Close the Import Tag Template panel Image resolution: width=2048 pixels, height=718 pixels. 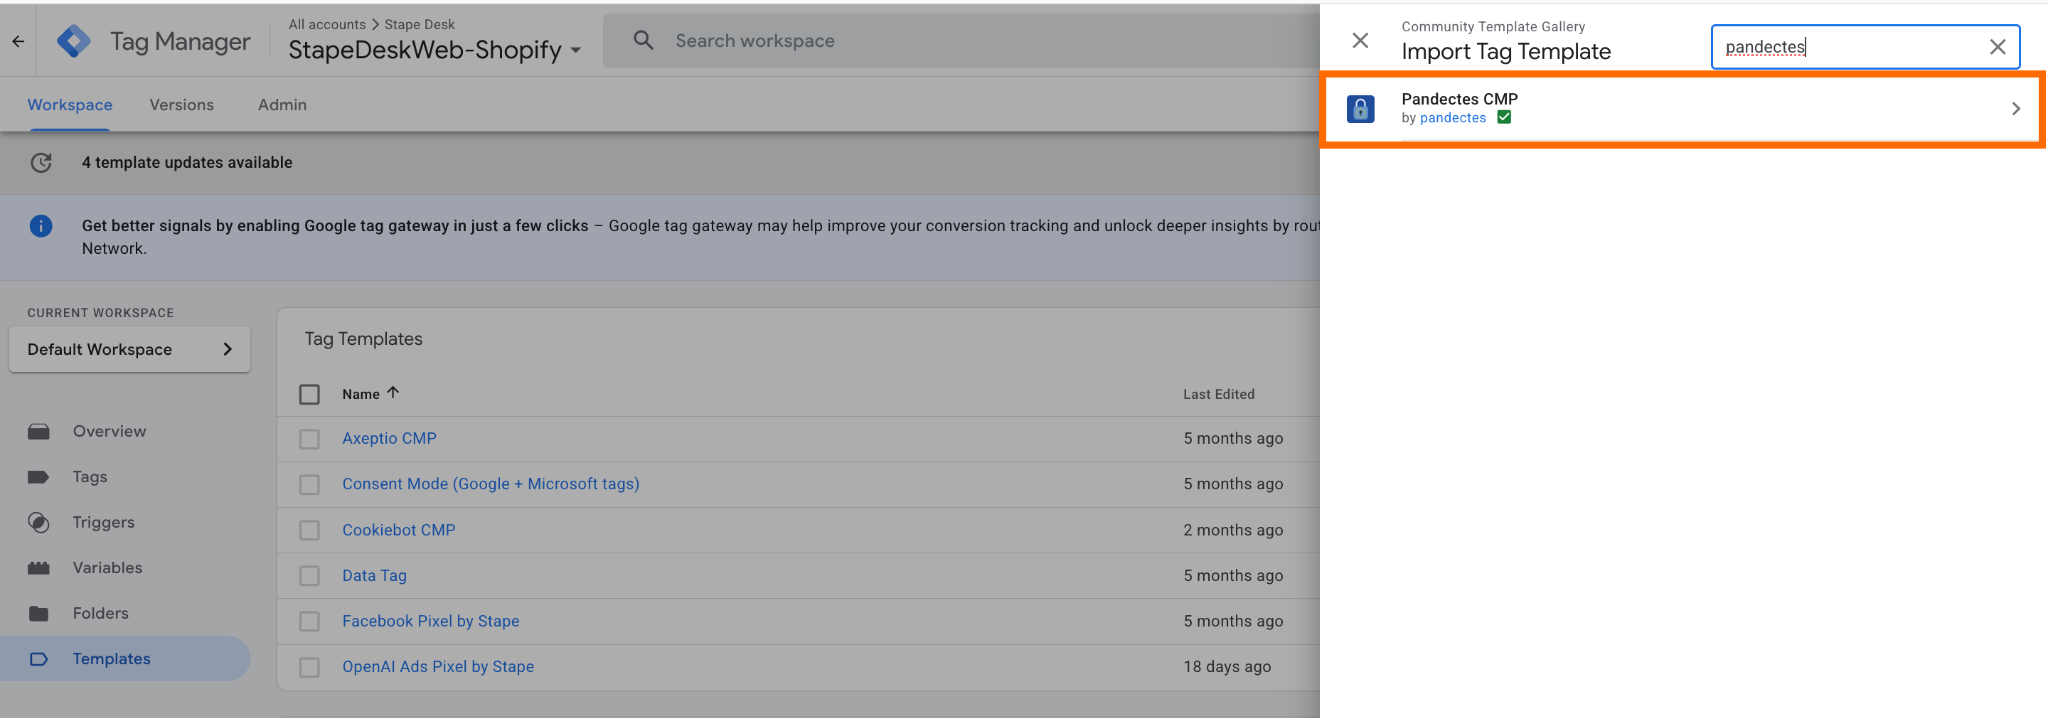[1360, 40]
